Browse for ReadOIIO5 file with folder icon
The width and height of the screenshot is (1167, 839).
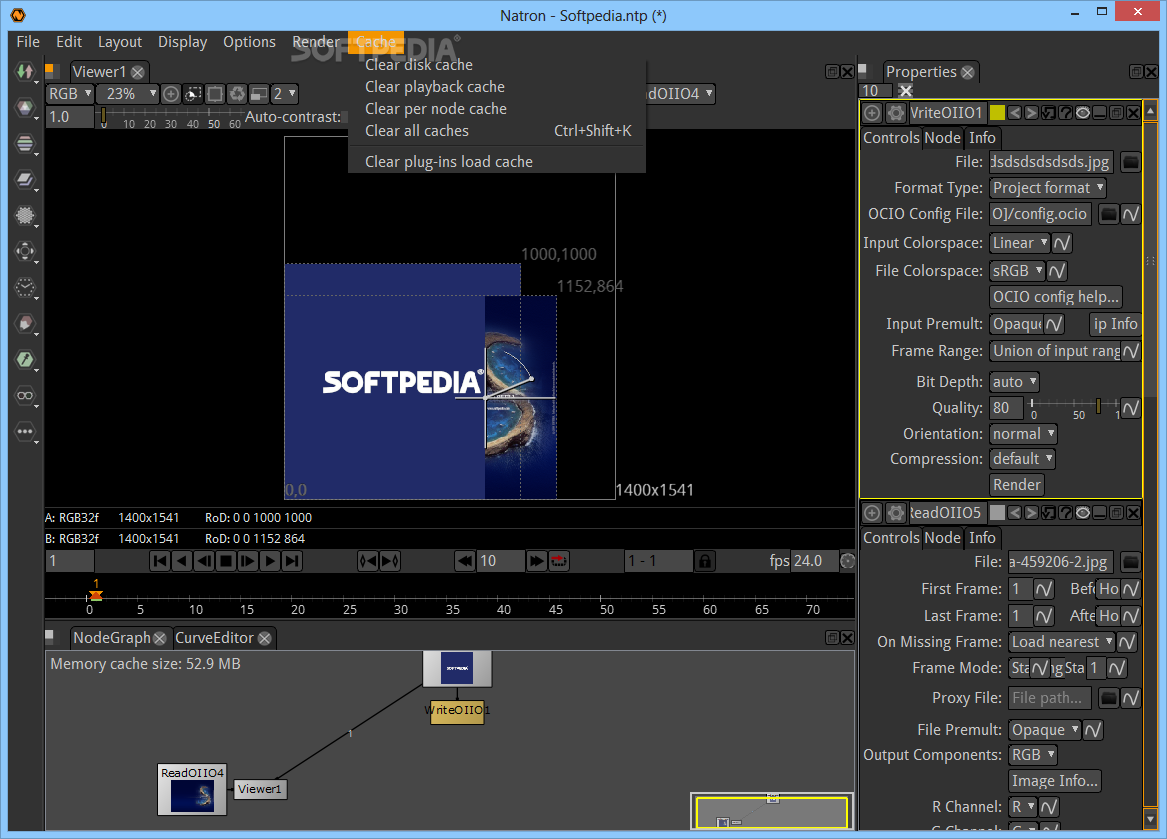pos(1131,562)
